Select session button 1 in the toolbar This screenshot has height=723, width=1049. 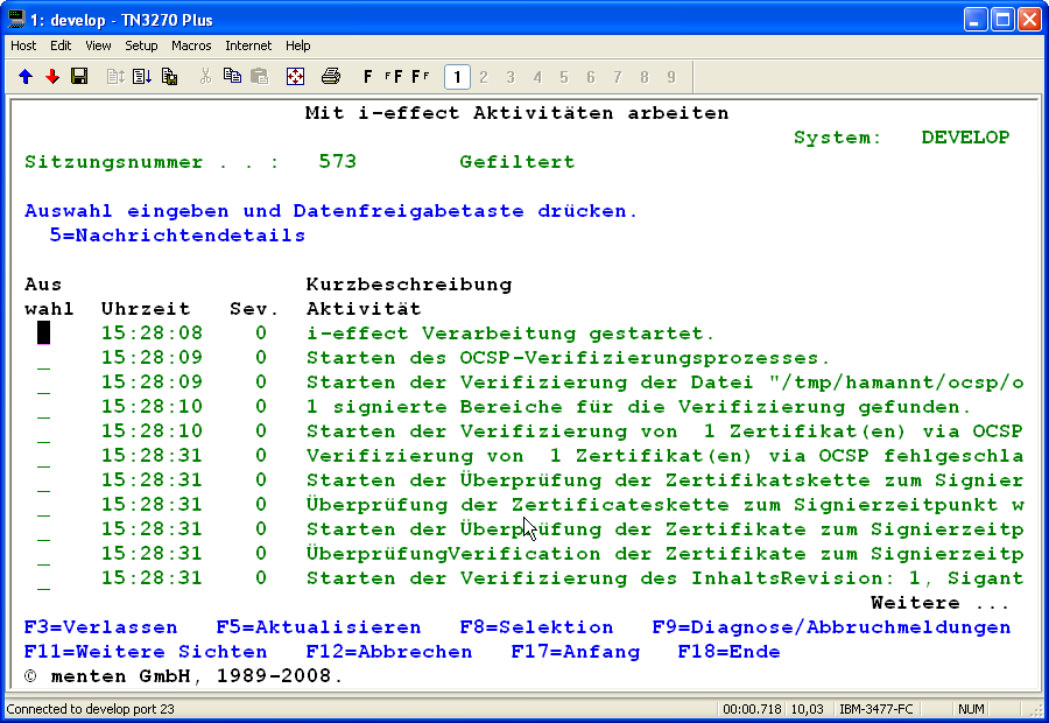456,77
